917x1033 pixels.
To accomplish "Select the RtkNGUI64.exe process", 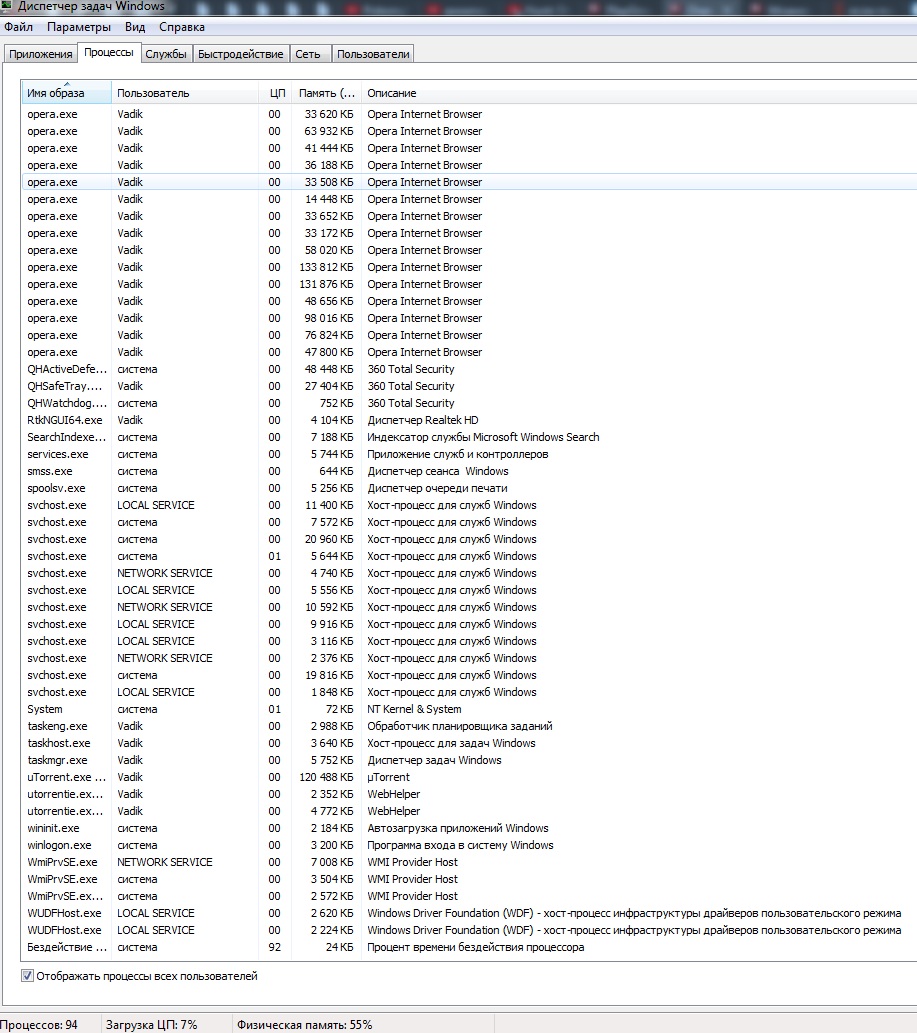I will tap(469, 420).
